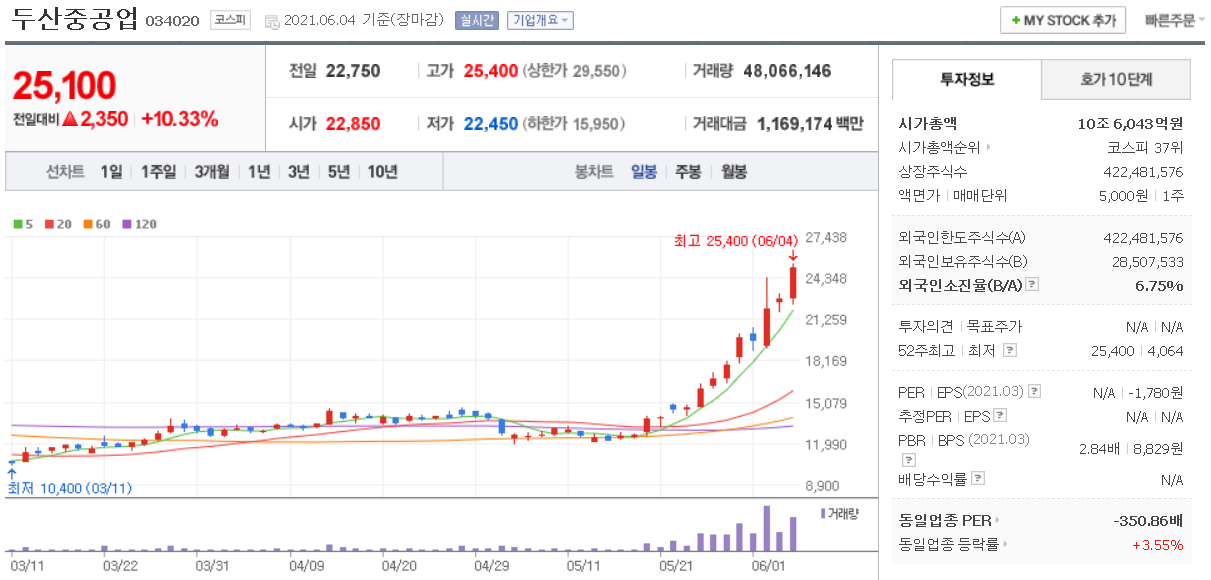Open the help icon beside 배당수익률
The width and height of the screenshot is (1211, 580).
[978, 479]
